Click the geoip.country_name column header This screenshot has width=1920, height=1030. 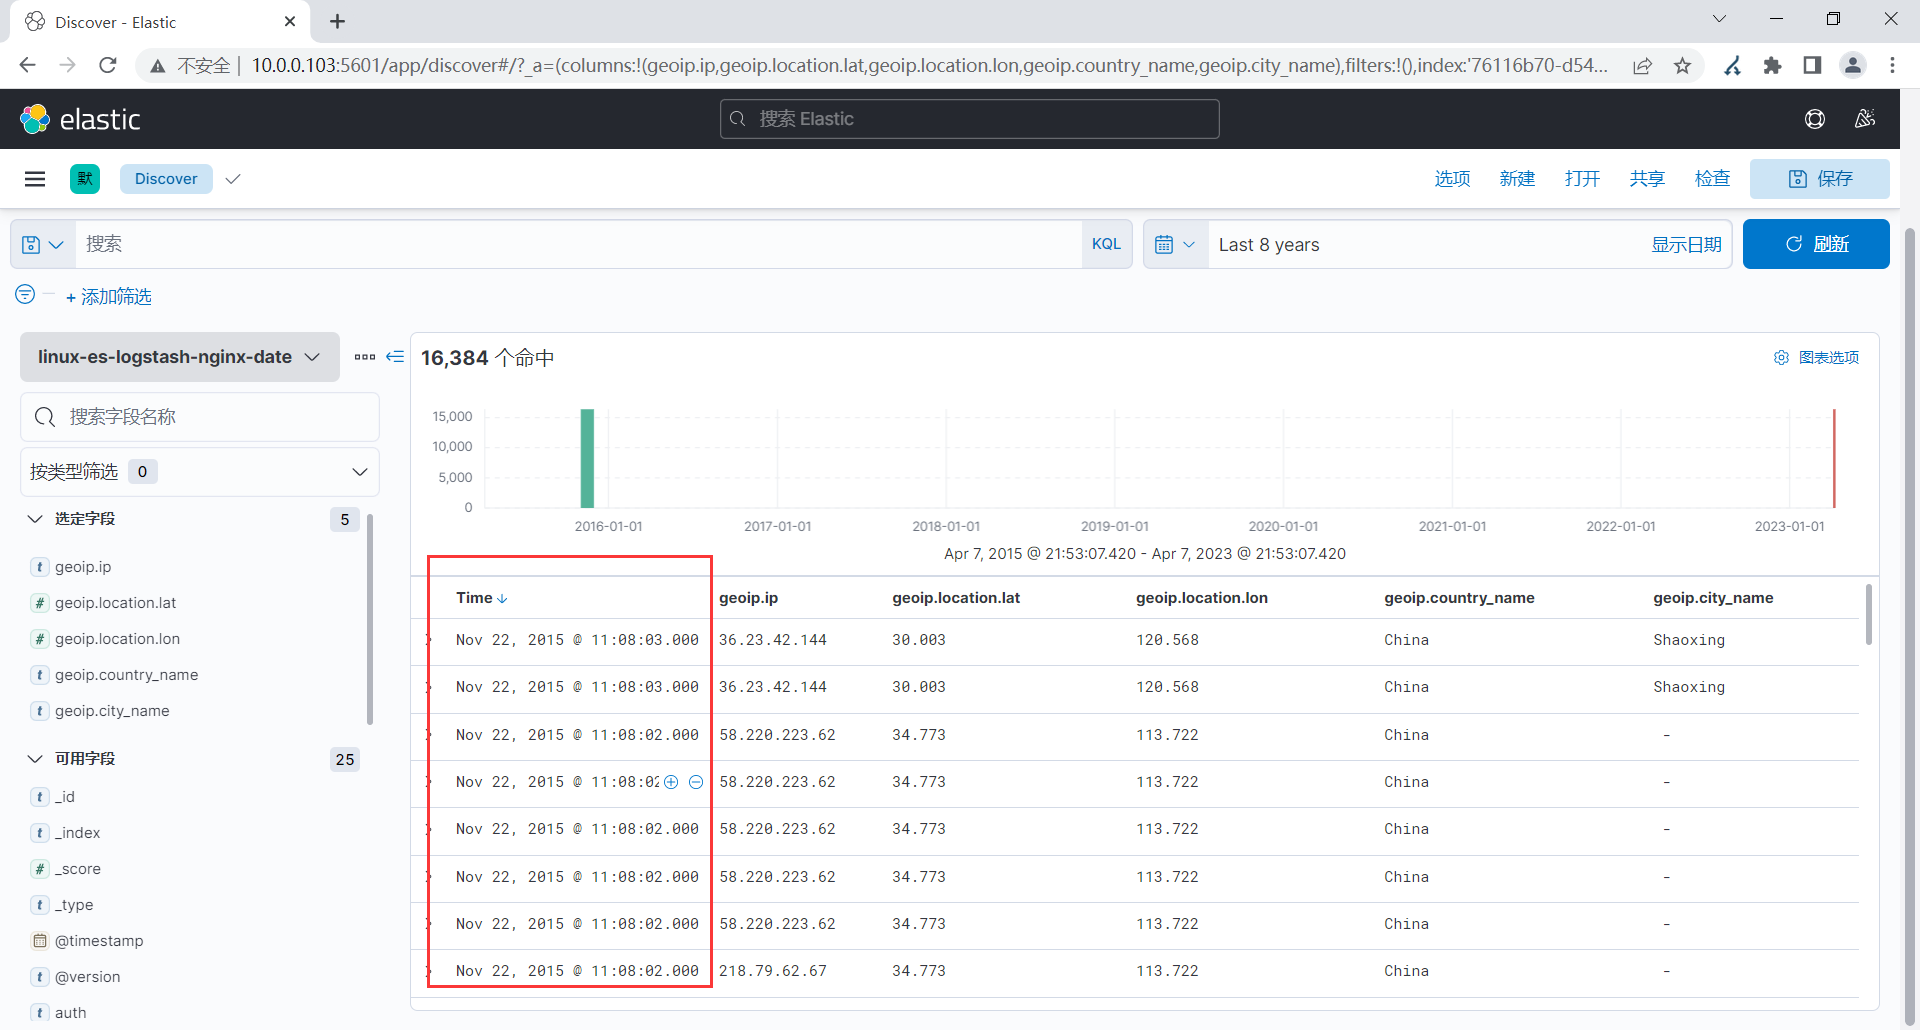[1459, 598]
